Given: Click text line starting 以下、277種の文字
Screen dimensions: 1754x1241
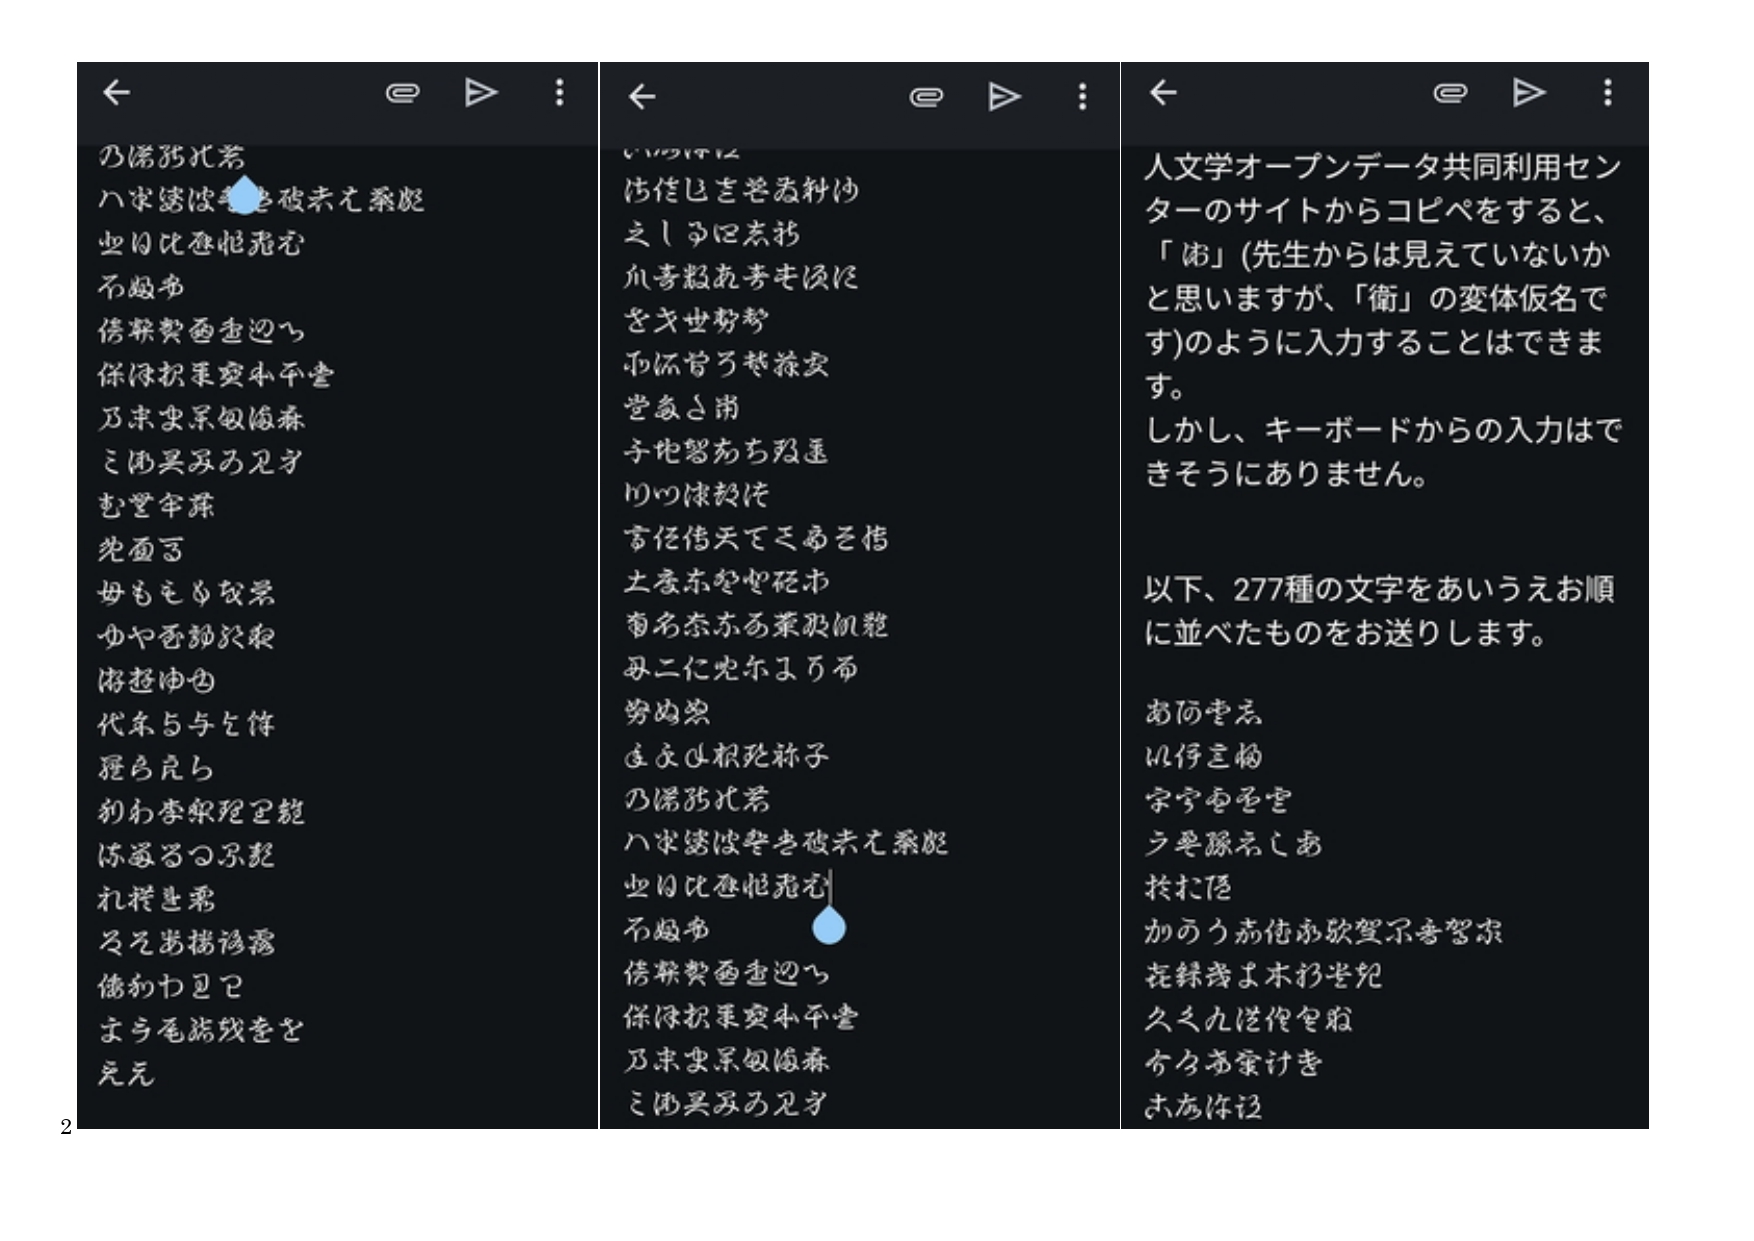Looking at the screenshot, I should point(1379,589).
